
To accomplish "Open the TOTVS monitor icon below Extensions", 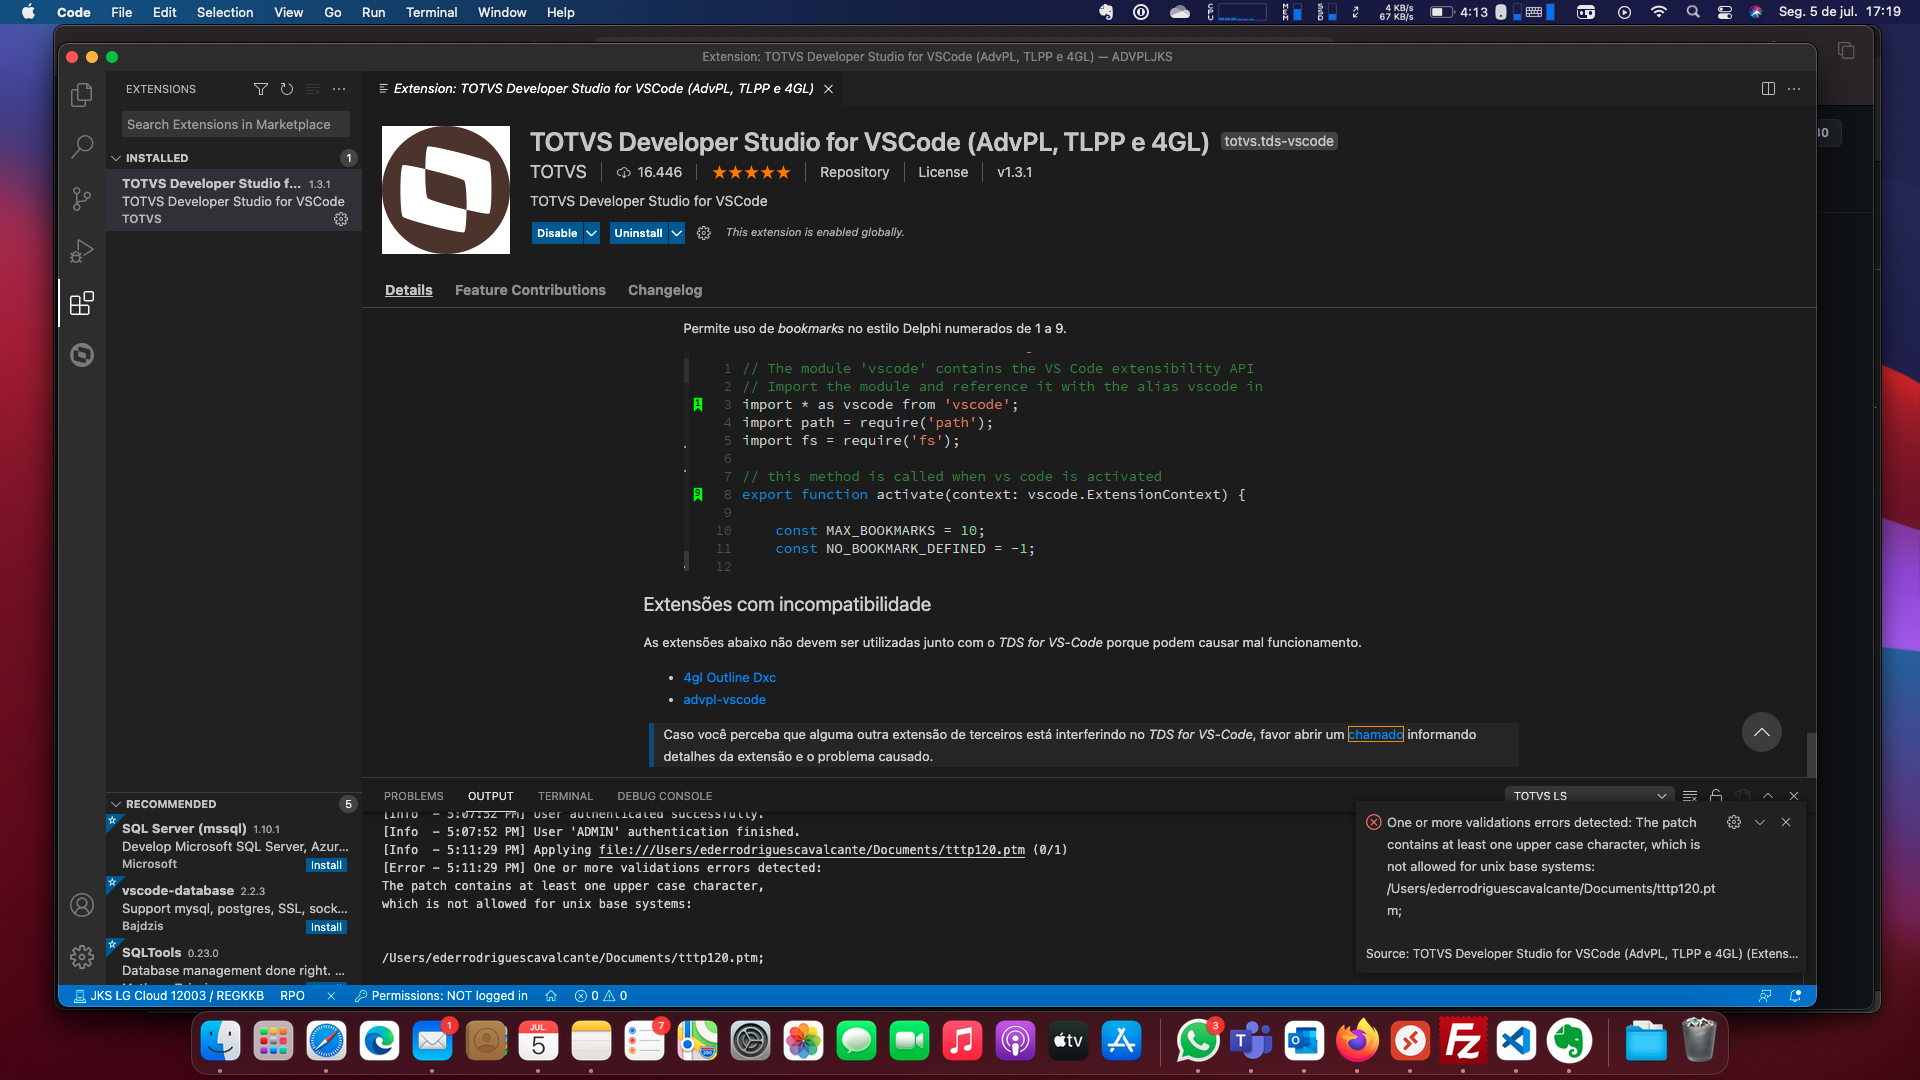I will 81,355.
